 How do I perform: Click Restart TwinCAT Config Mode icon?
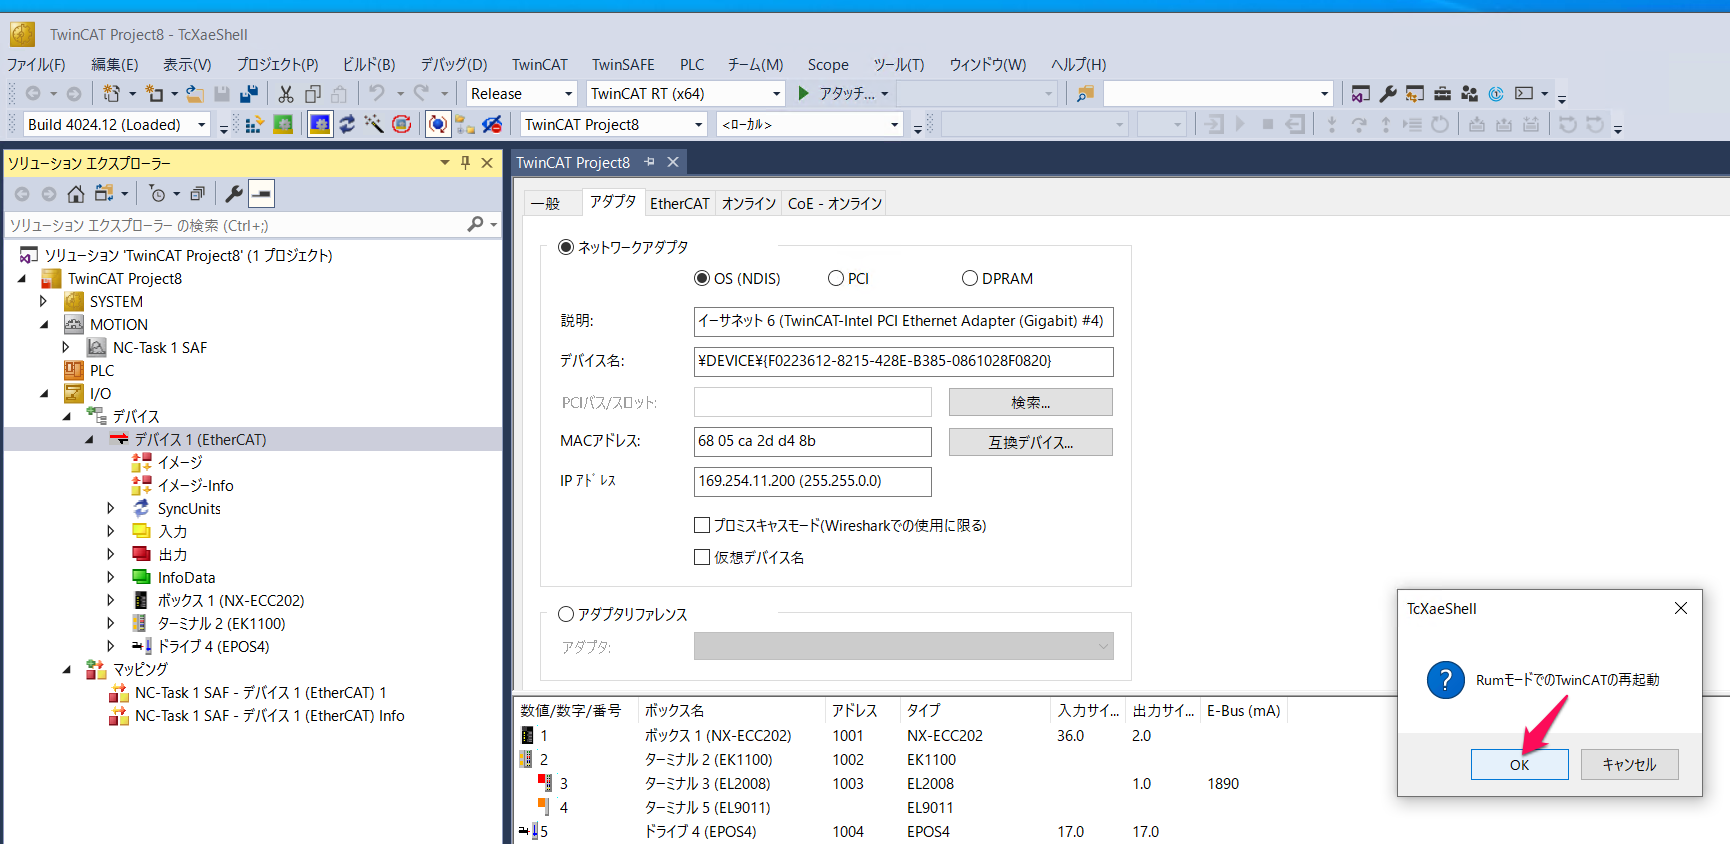(320, 124)
